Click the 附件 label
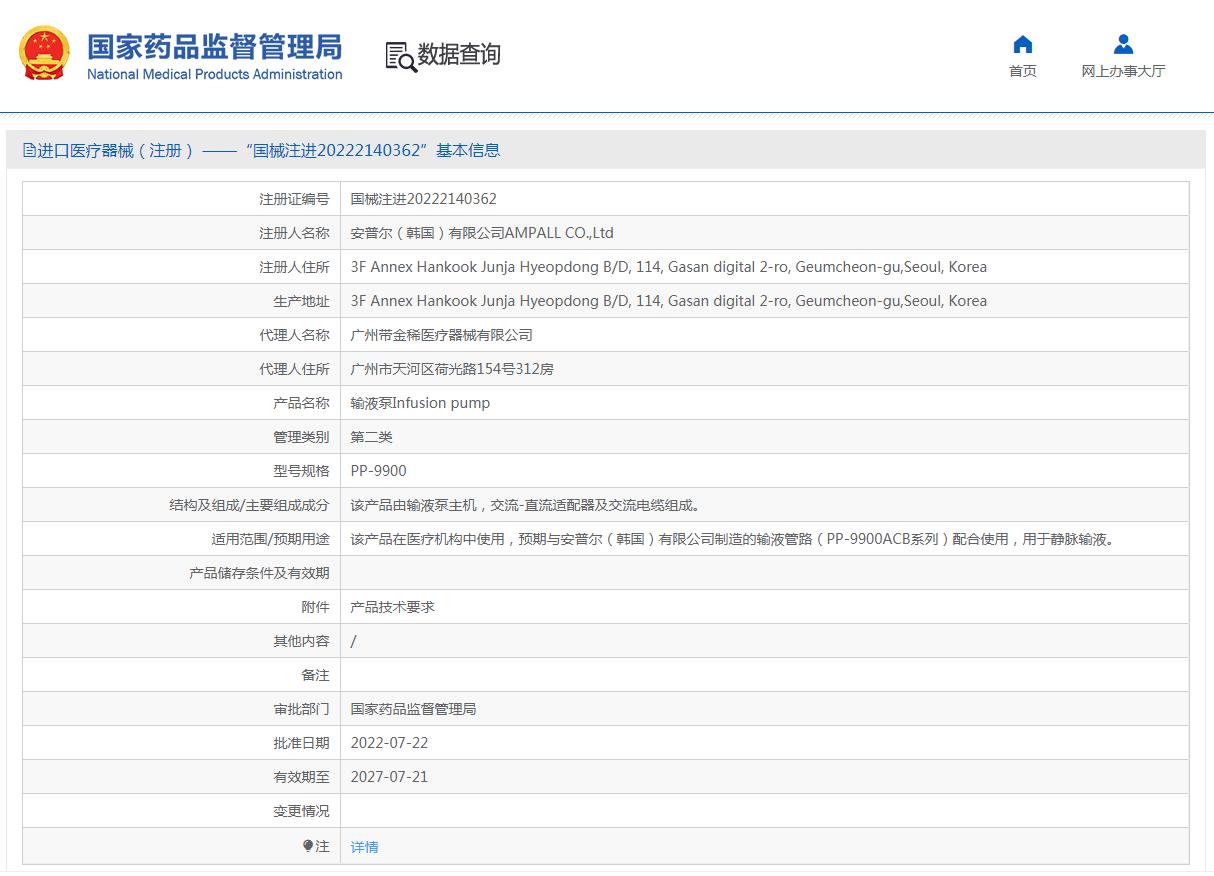Screen dimensions: 1214x876 [315, 607]
